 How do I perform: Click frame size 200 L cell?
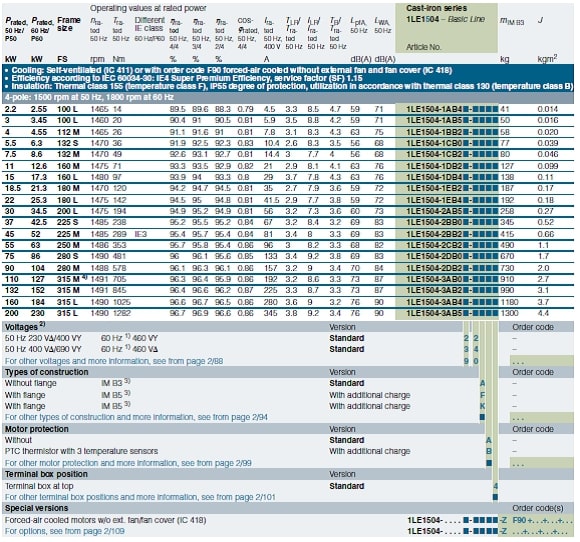click(67, 211)
